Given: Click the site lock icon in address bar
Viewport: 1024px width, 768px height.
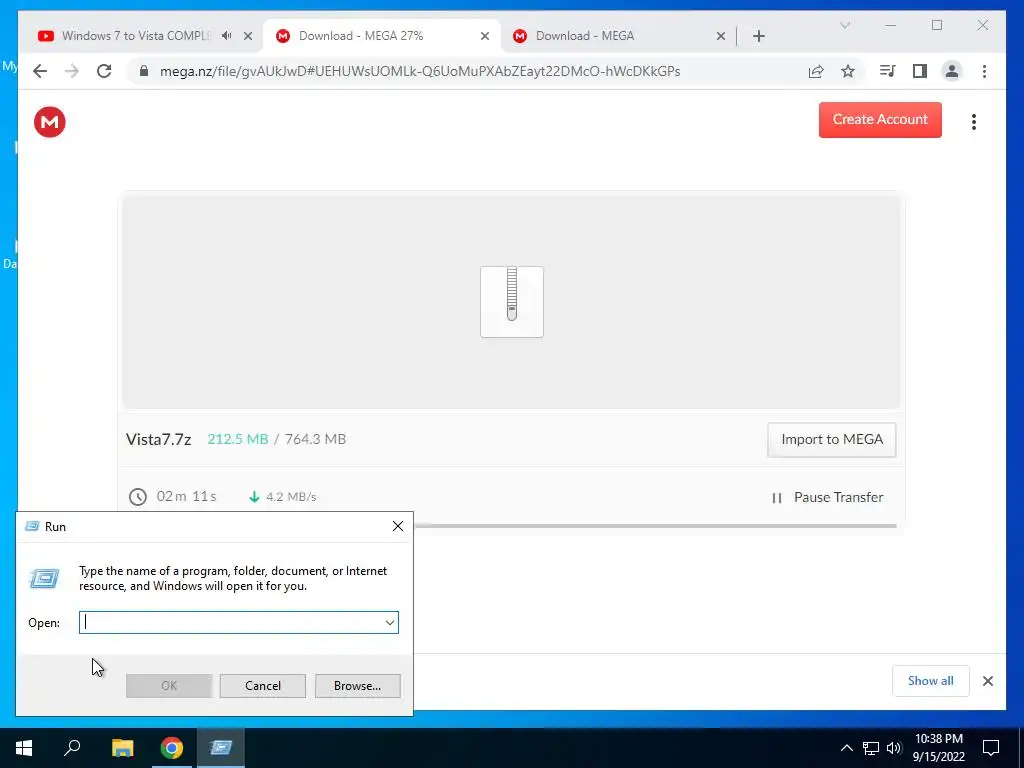Looking at the screenshot, I should (x=144, y=71).
